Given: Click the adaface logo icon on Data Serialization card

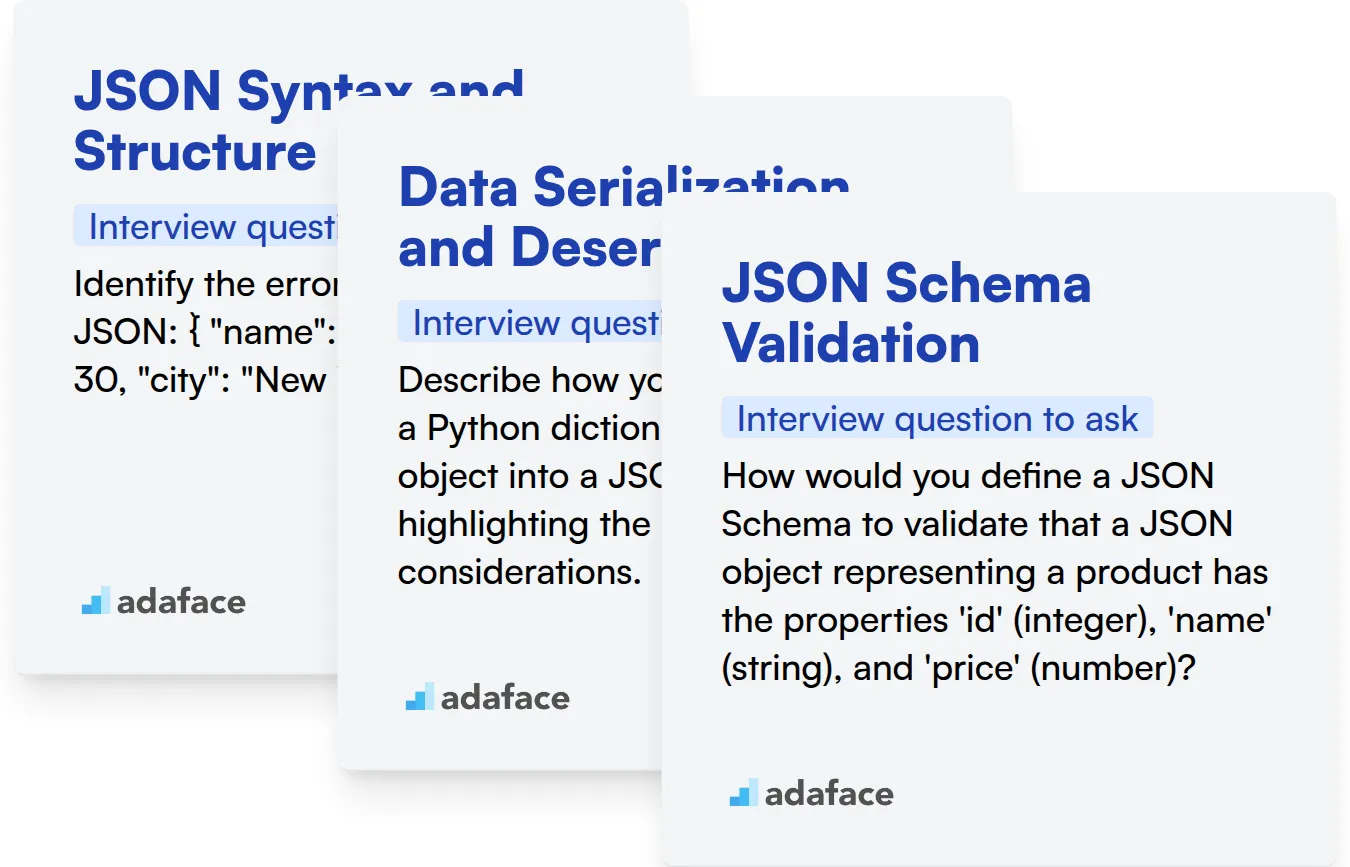Looking at the screenshot, I should point(419,697).
